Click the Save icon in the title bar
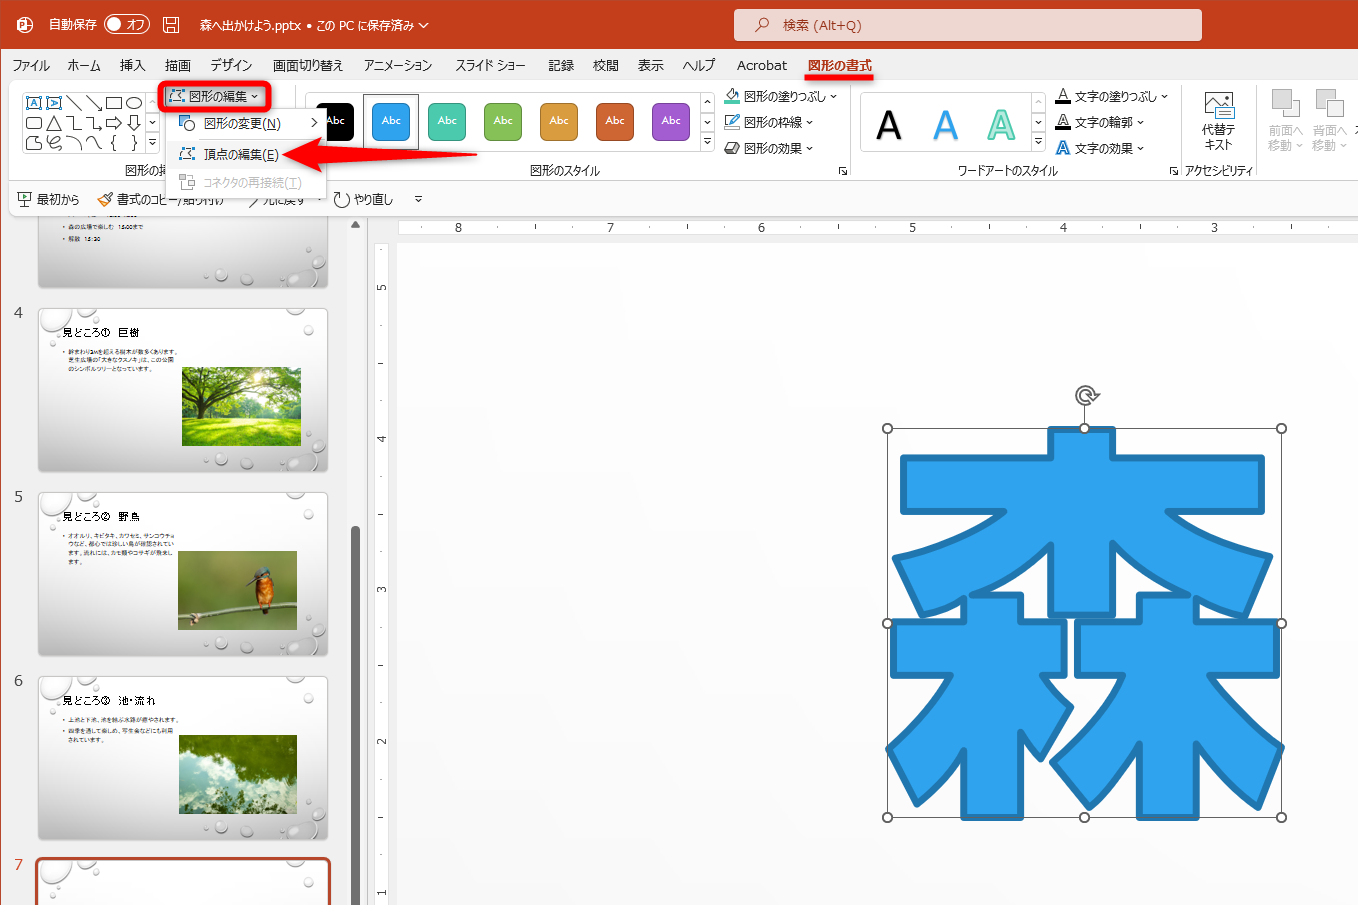Screen dimensions: 1358x905 (173, 26)
